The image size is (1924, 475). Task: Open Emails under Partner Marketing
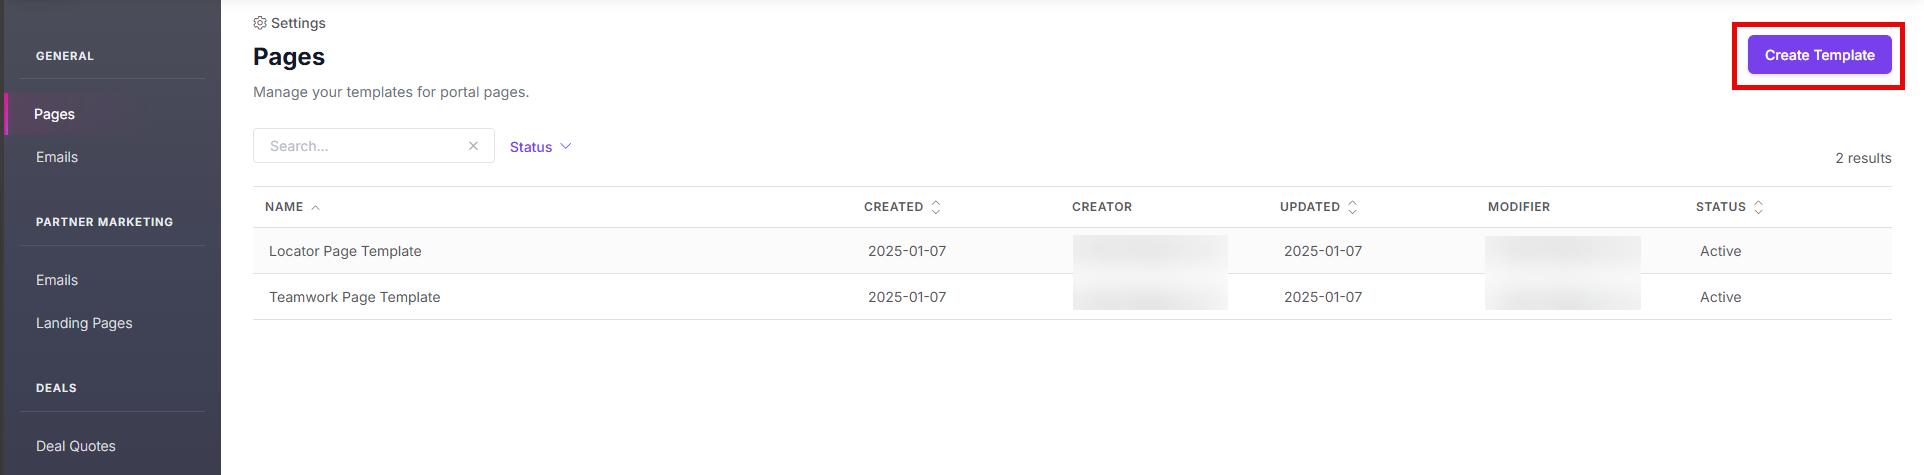(57, 280)
